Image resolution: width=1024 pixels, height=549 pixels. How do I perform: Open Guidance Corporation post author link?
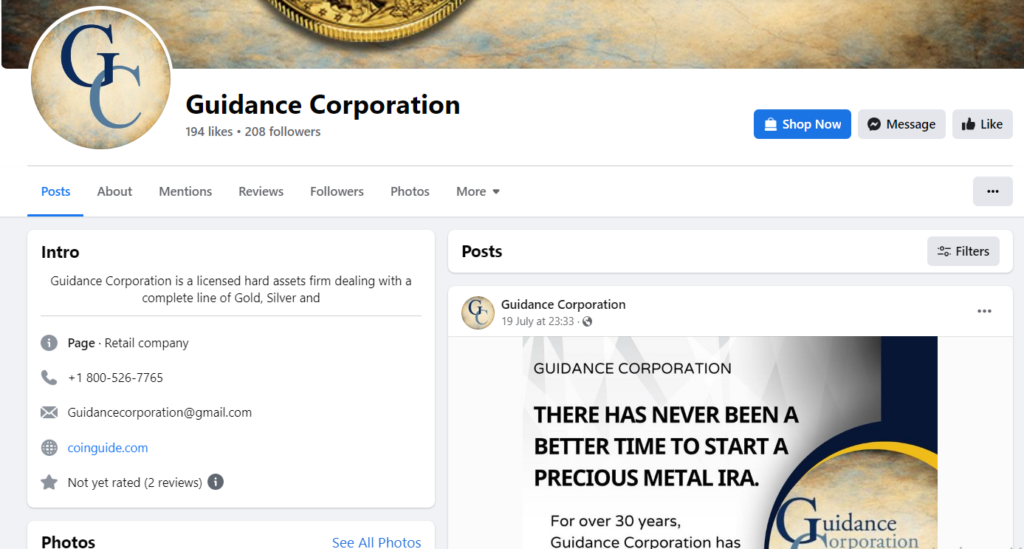click(x=563, y=304)
